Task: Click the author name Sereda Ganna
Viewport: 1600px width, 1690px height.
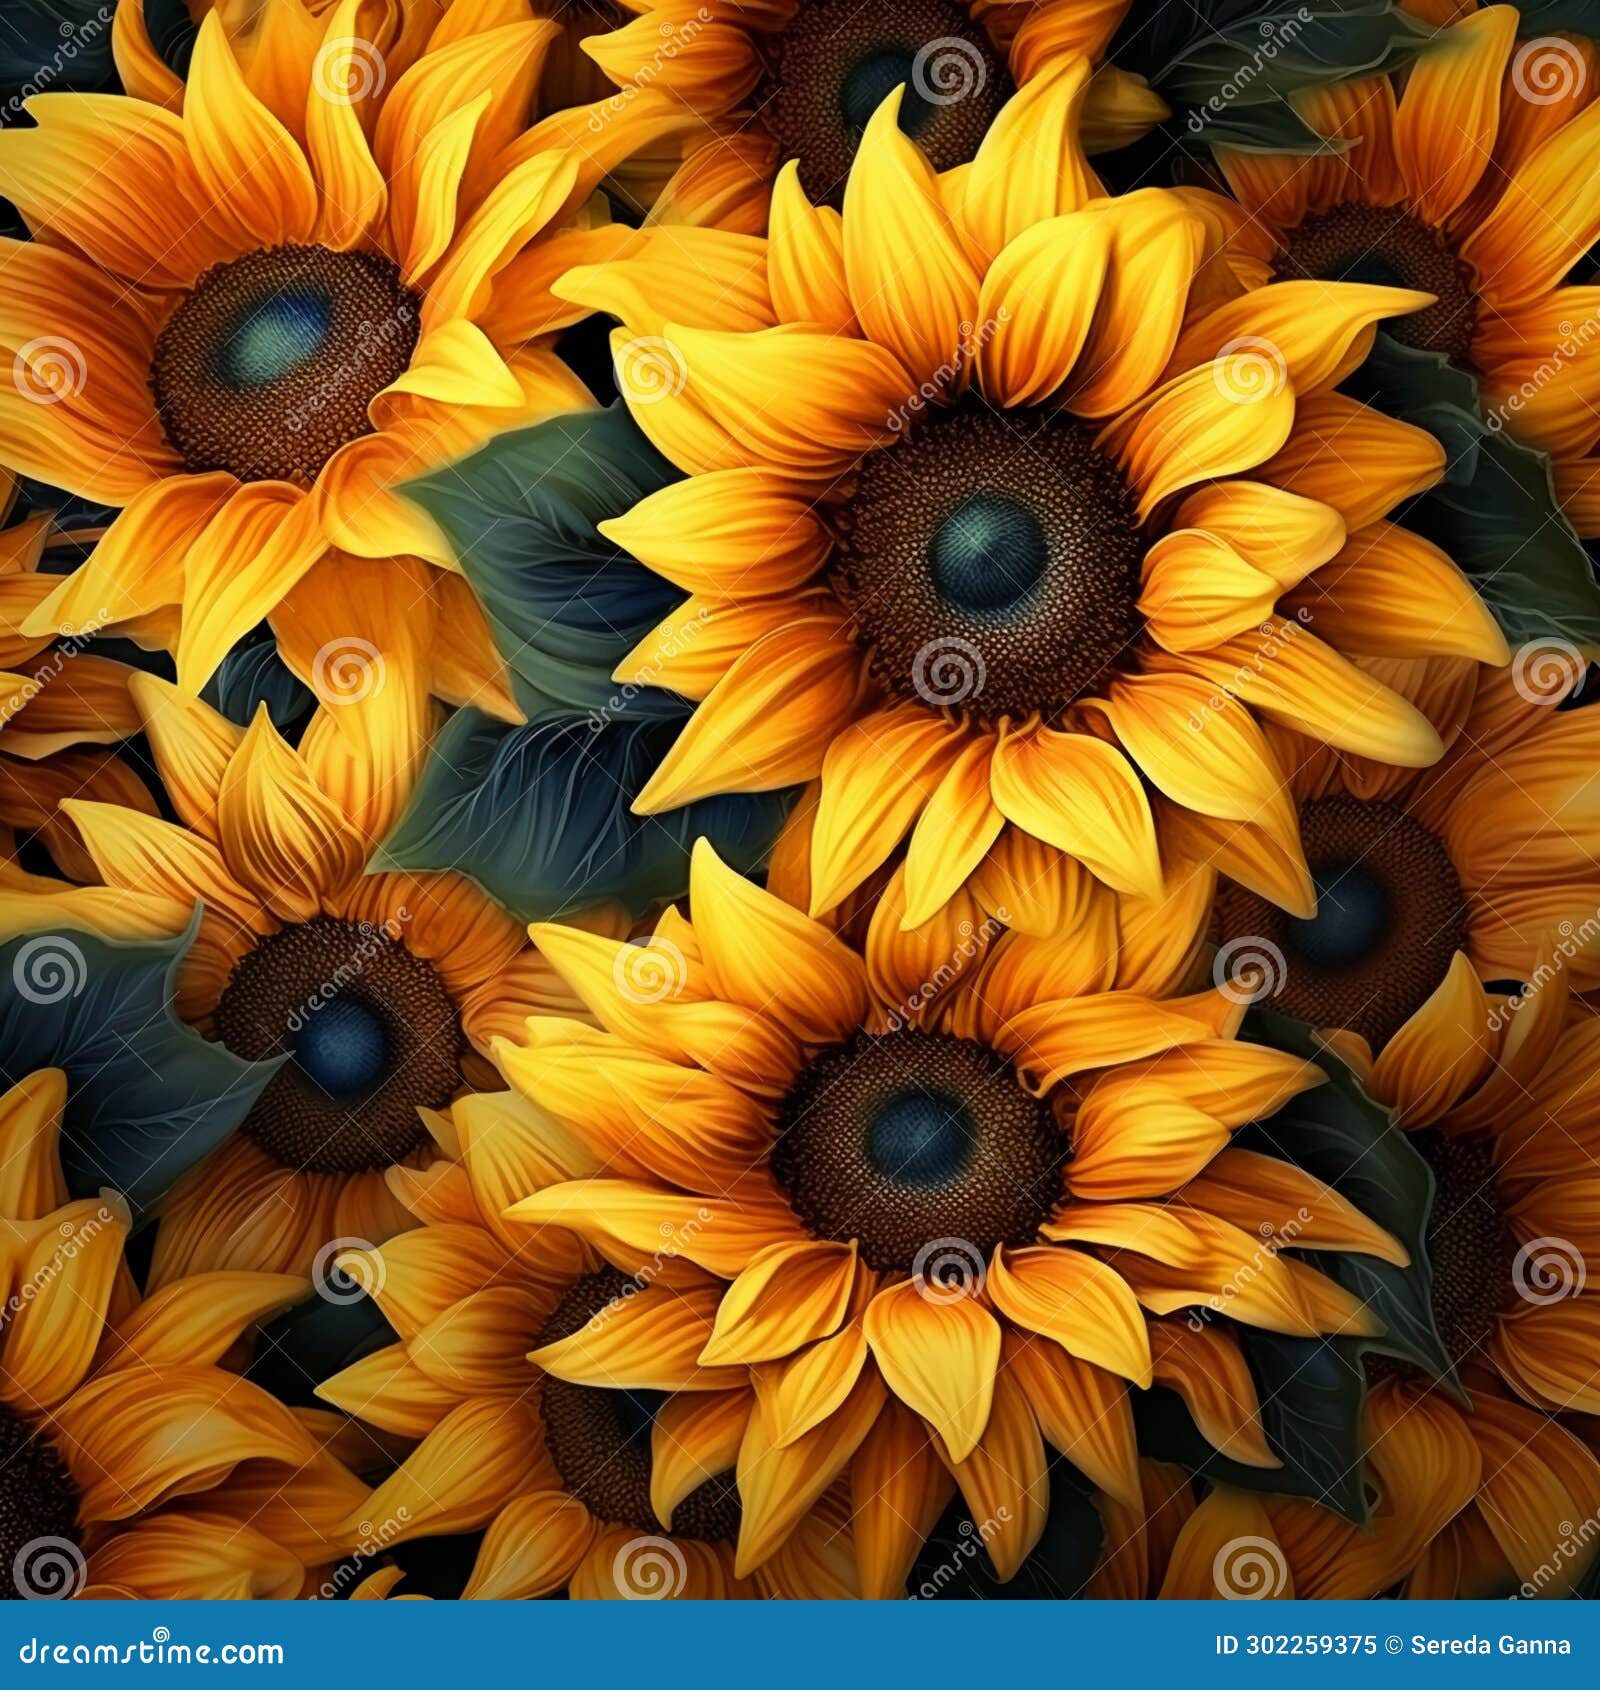Action: pos(1490,1645)
